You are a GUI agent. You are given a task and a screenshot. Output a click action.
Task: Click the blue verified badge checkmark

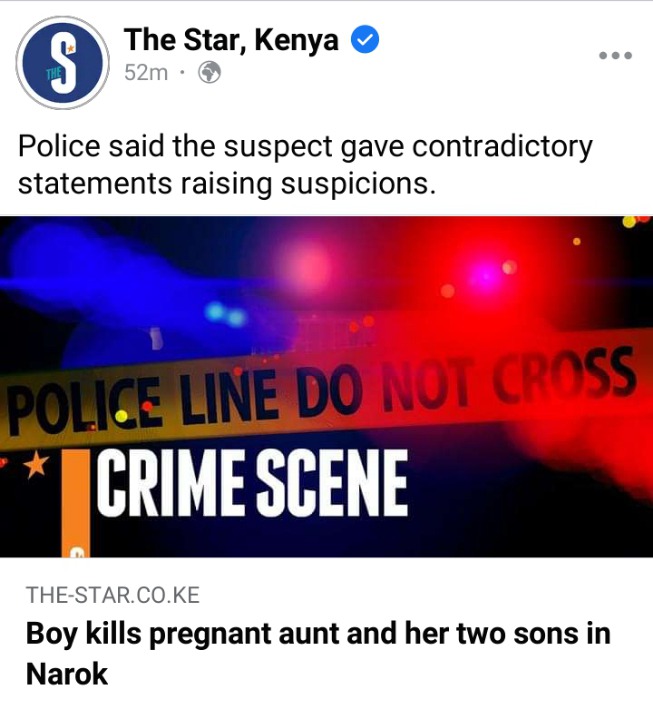point(365,40)
